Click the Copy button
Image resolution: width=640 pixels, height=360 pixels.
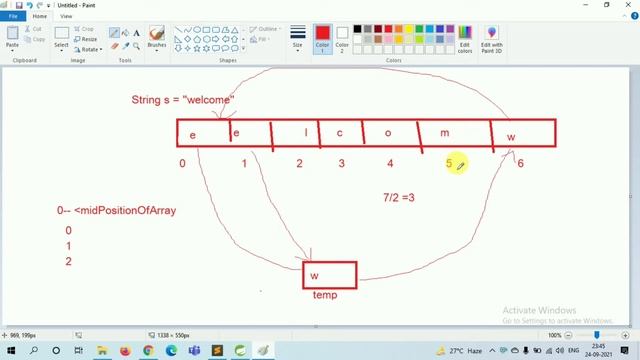coord(34,39)
